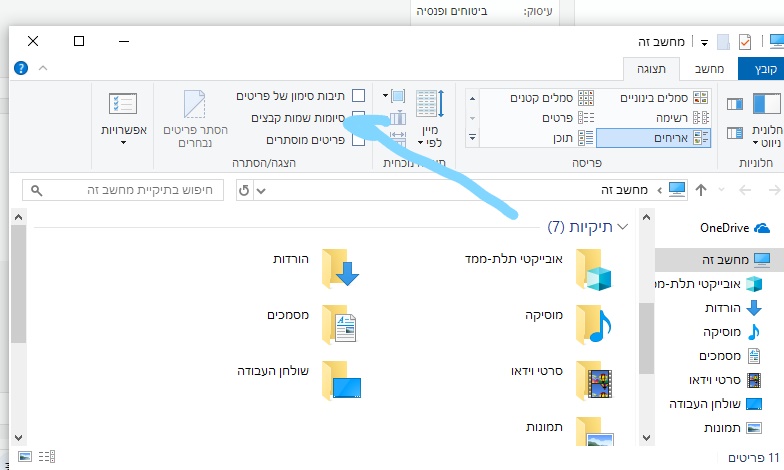
Task: Choose the Content layout (תוכן)
Action: (573, 138)
